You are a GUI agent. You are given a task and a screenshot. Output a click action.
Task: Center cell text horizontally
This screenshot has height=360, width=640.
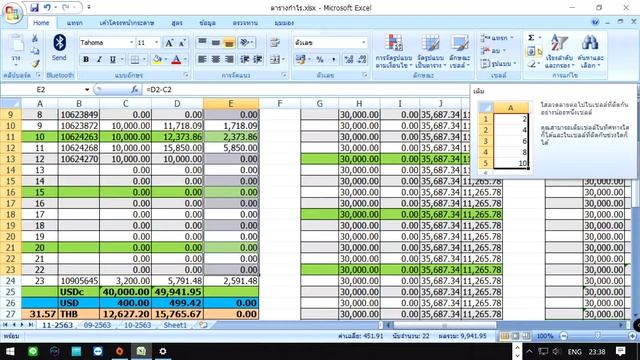click(x=216, y=60)
